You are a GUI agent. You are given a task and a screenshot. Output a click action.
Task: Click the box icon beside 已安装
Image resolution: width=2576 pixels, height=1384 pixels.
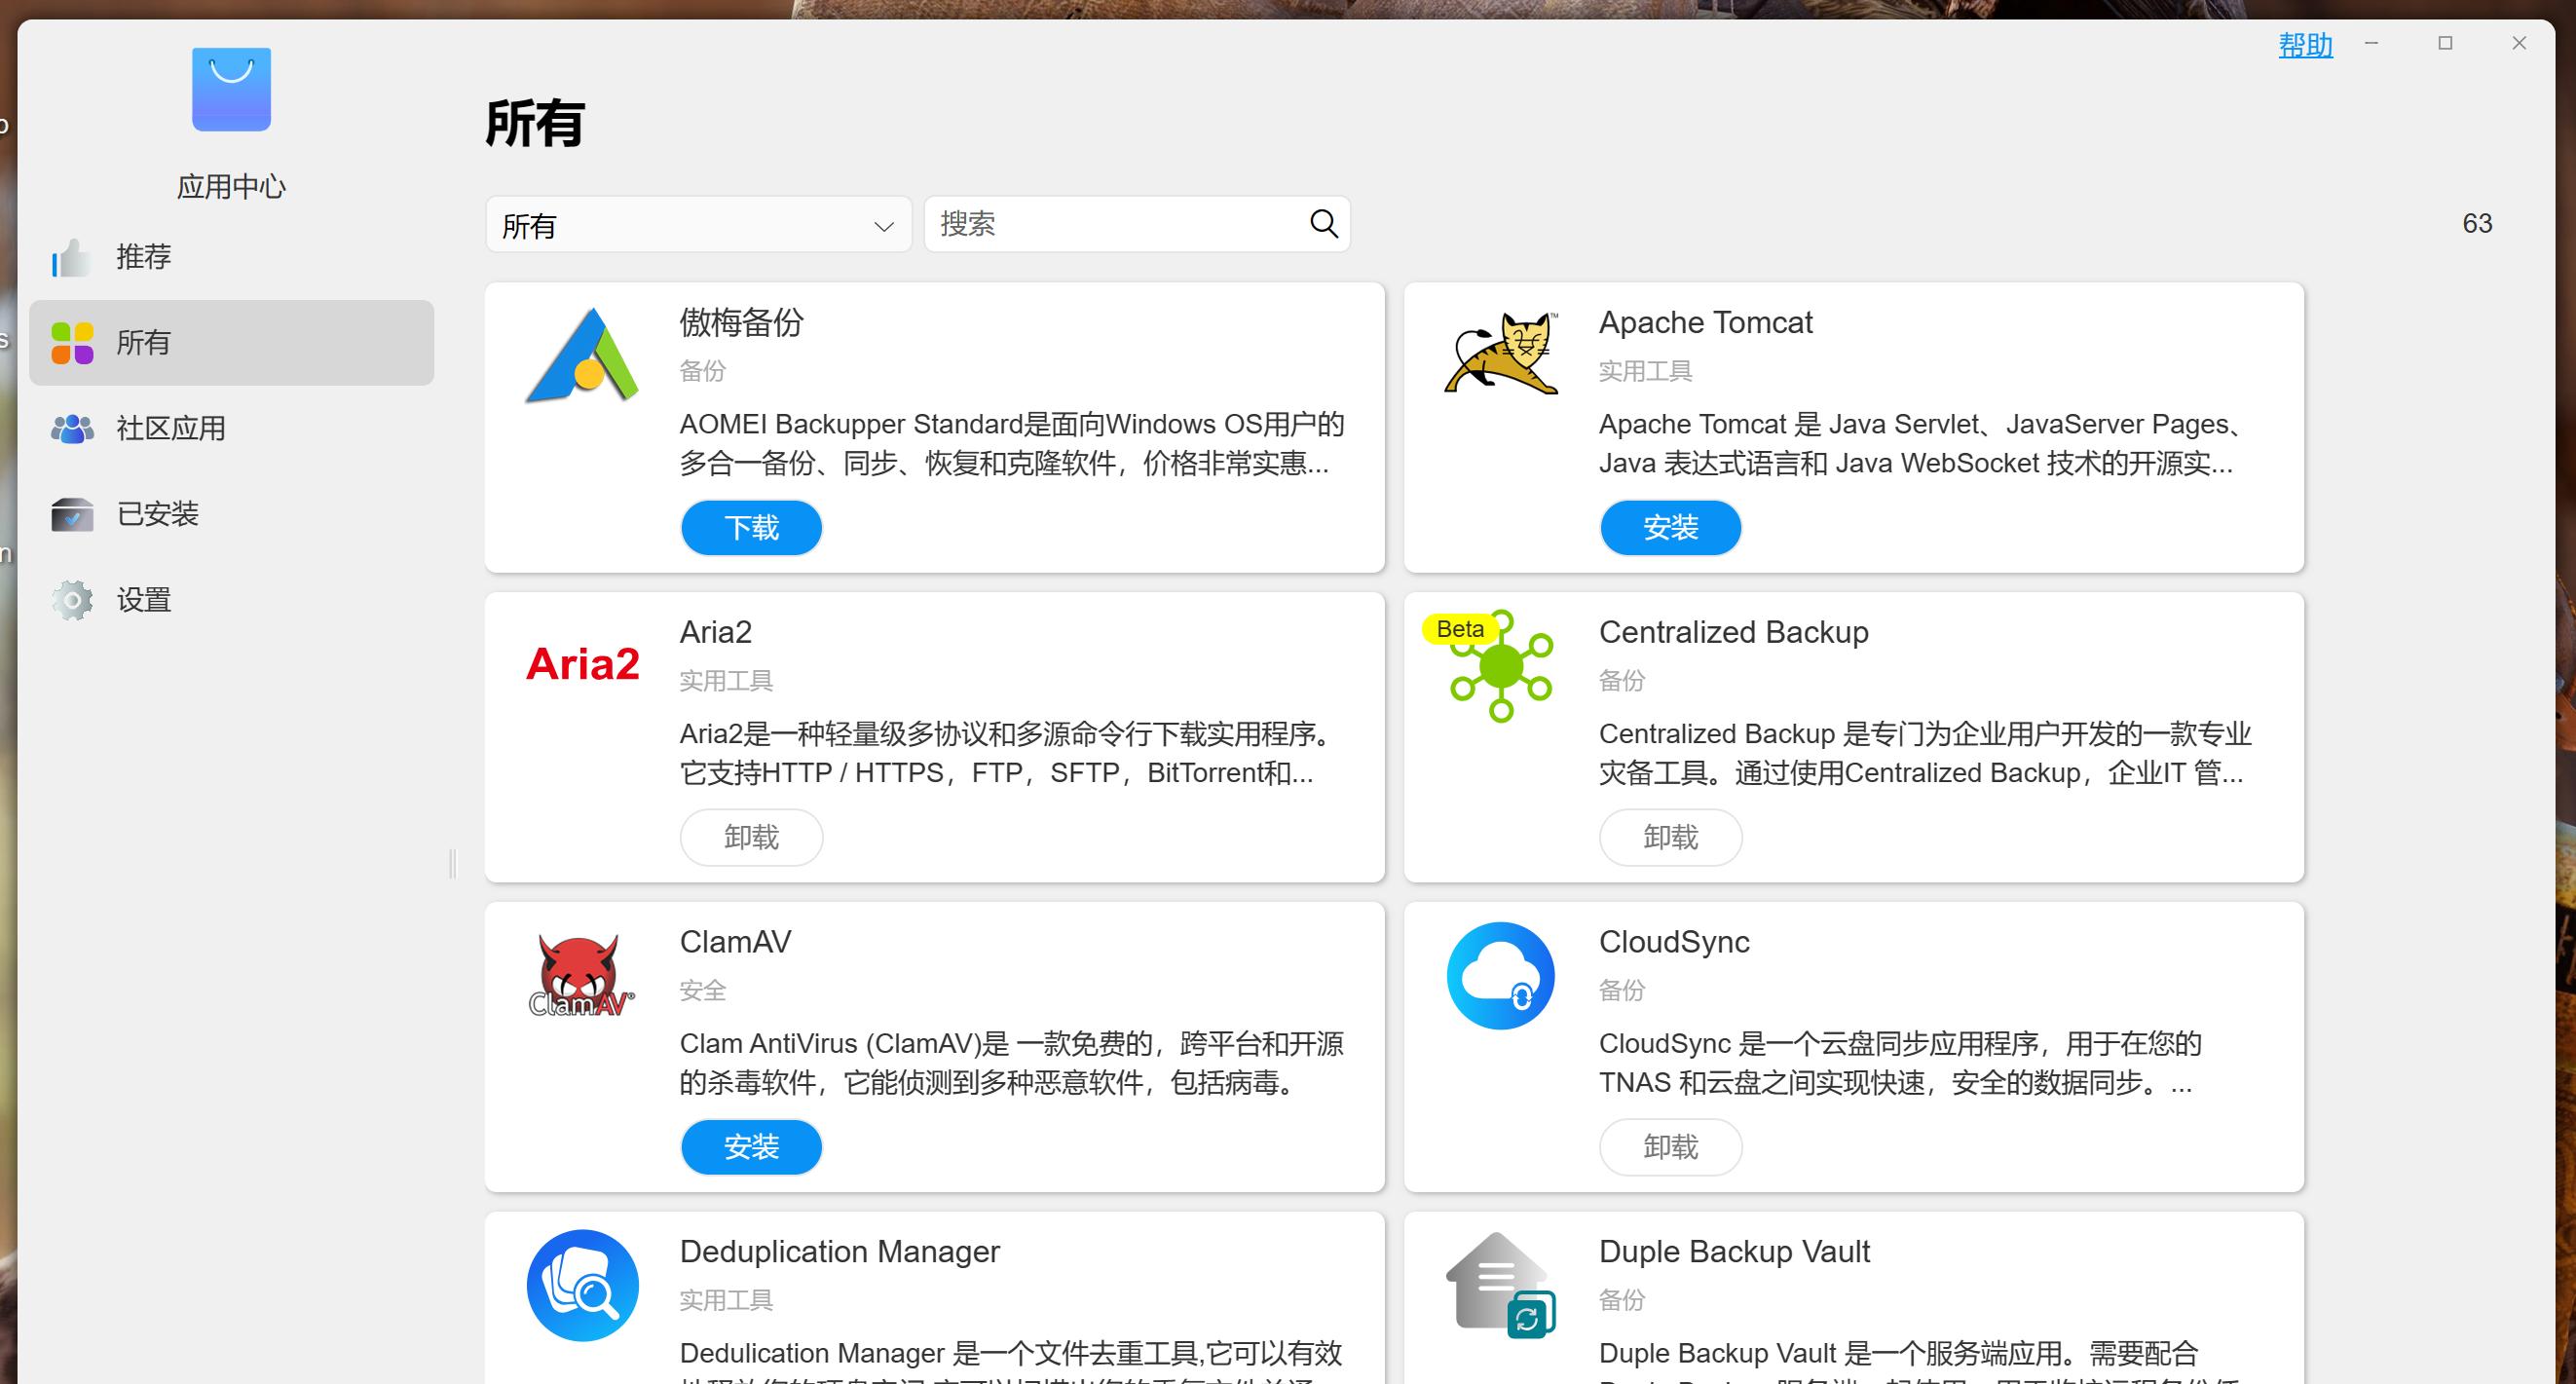coord(72,514)
